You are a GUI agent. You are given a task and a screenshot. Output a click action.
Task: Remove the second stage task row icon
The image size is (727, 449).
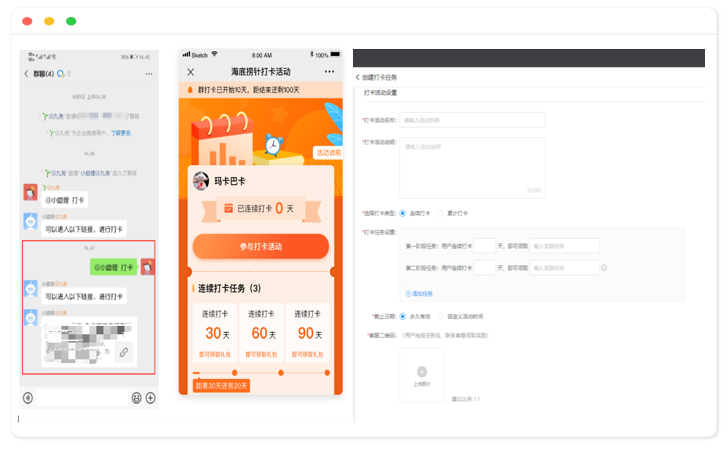606,267
